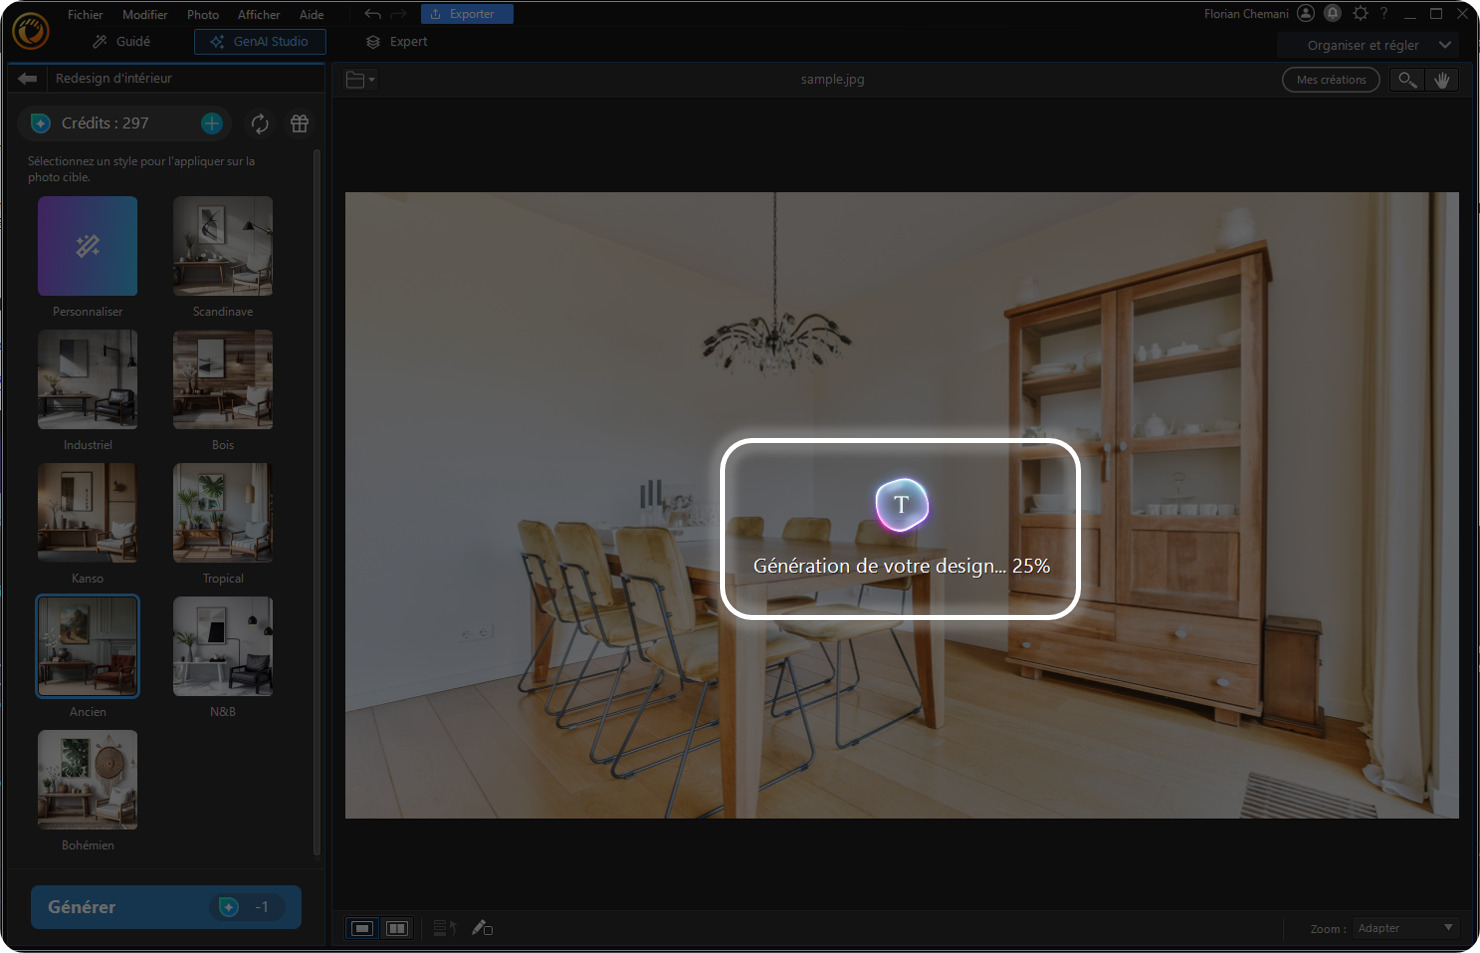Click the plus icon to buy credits

pyautogui.click(x=211, y=123)
